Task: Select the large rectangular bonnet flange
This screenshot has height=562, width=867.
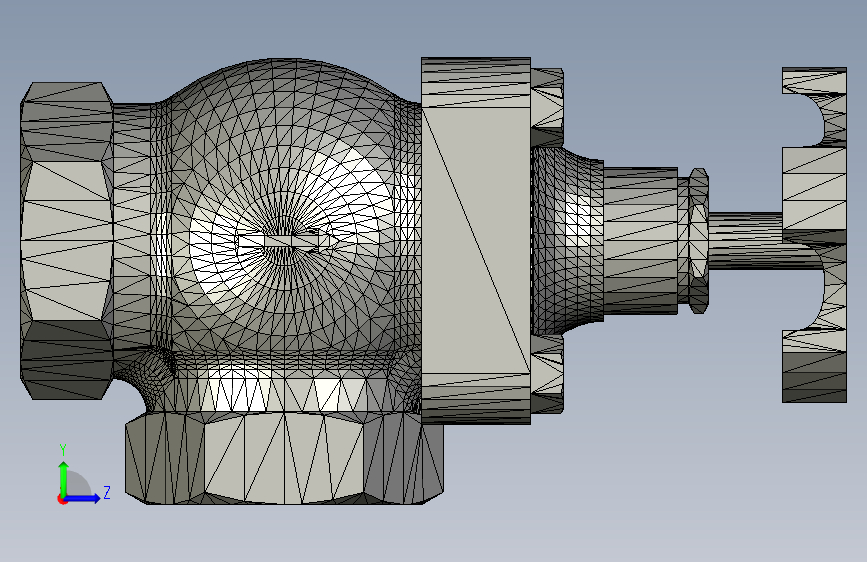Action: [x=476, y=241]
